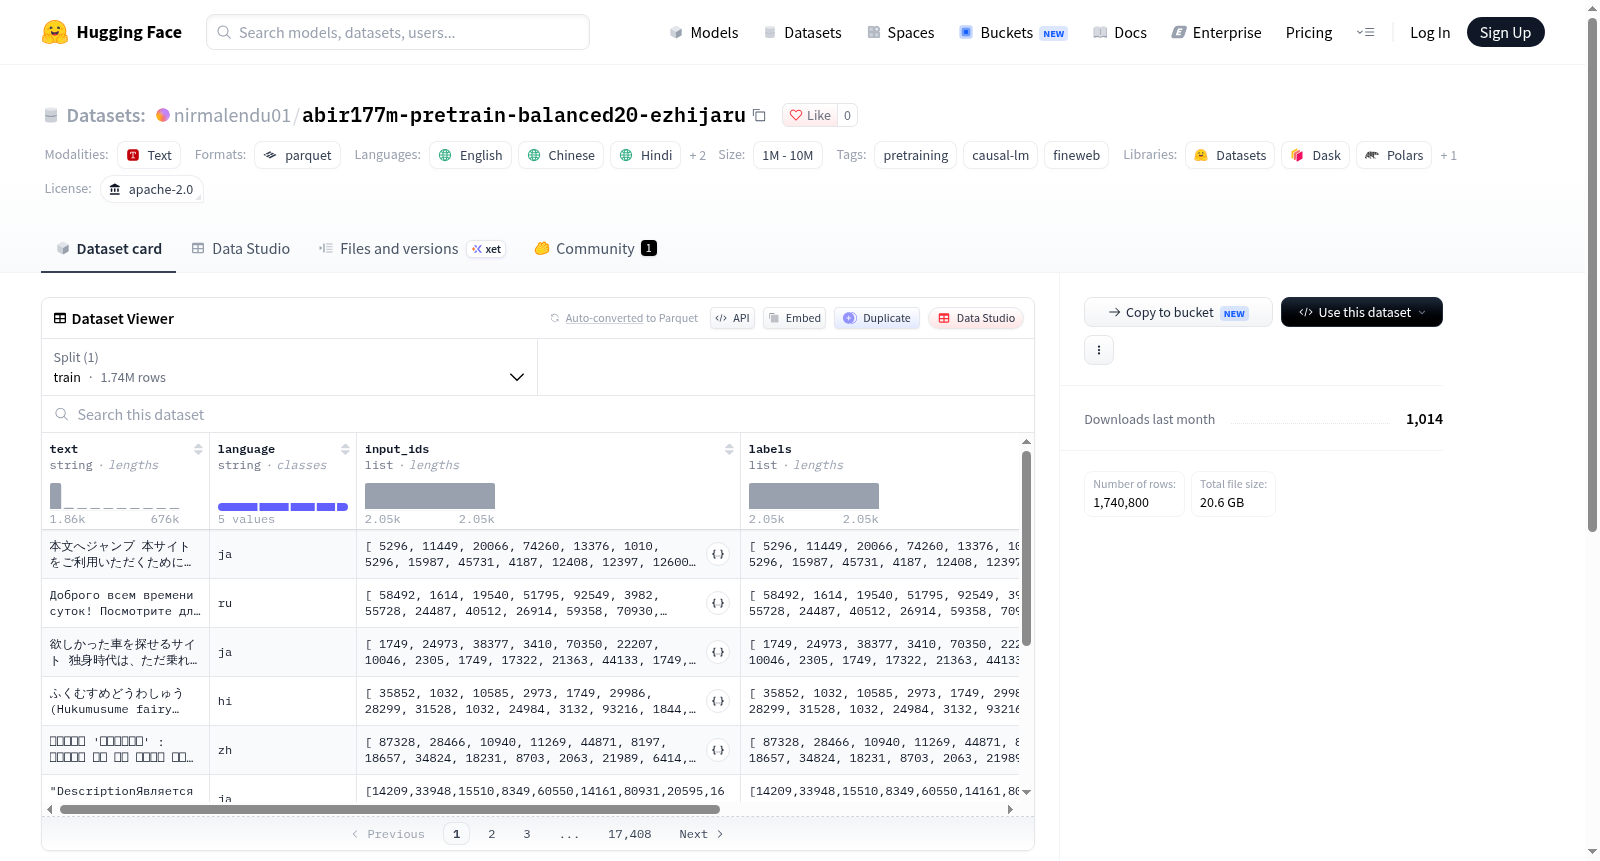The height and width of the screenshot is (861, 1600).
Task: Click the Embed button
Action: pos(794,318)
